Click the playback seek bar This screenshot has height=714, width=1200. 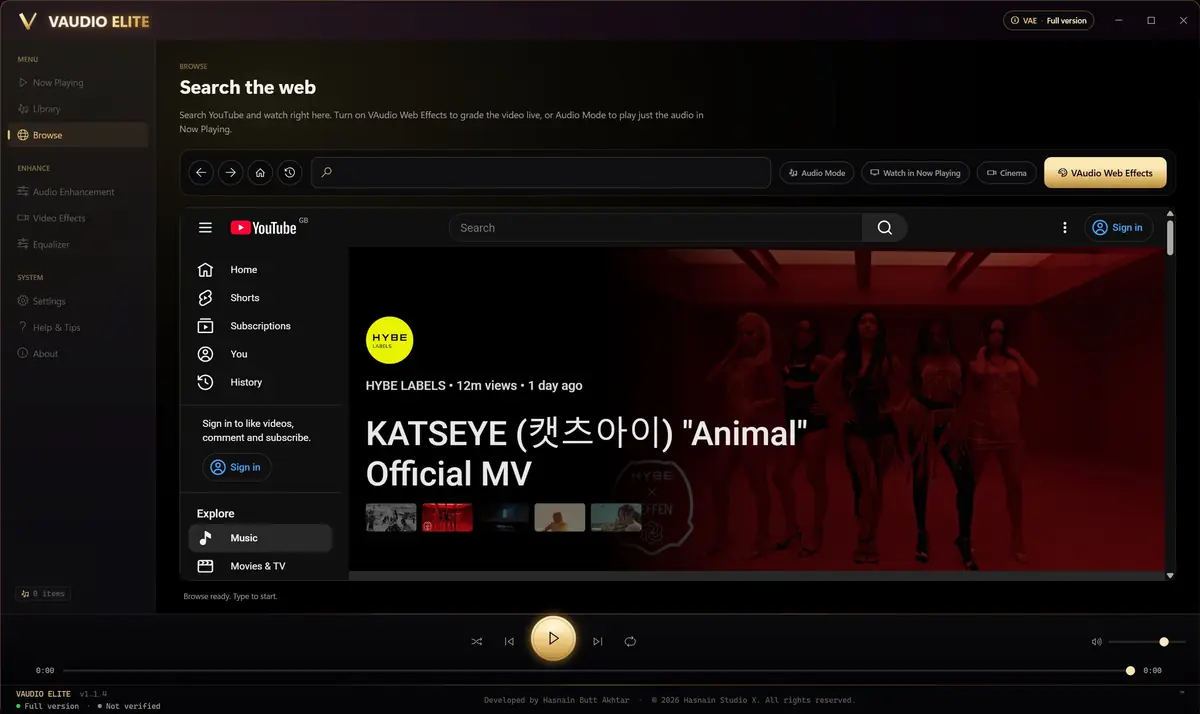tap(599, 670)
